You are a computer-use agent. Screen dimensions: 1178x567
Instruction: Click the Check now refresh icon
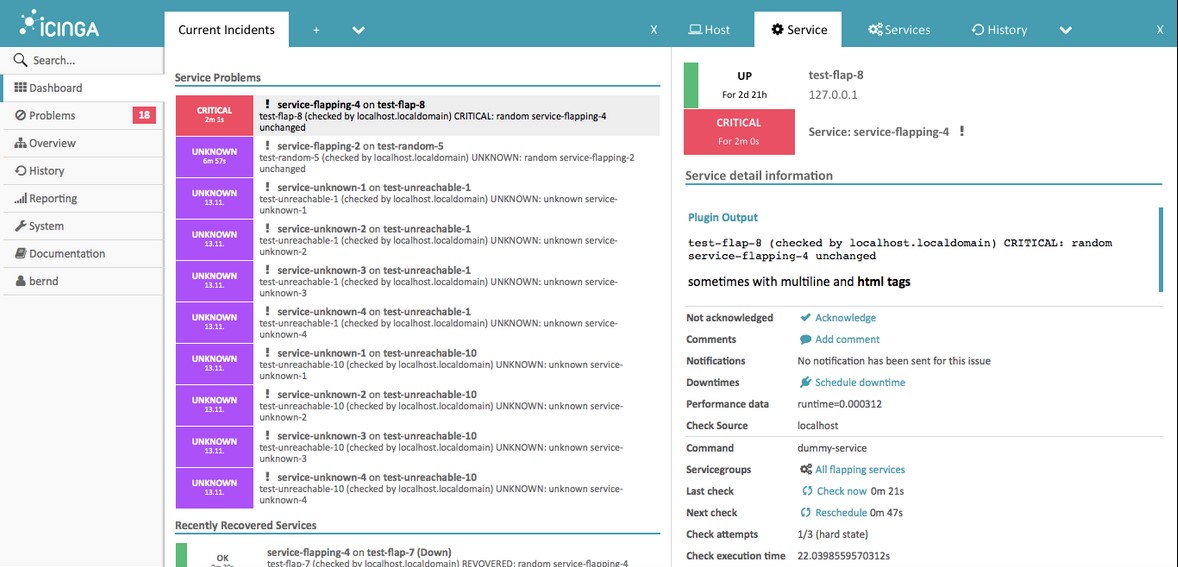808,491
